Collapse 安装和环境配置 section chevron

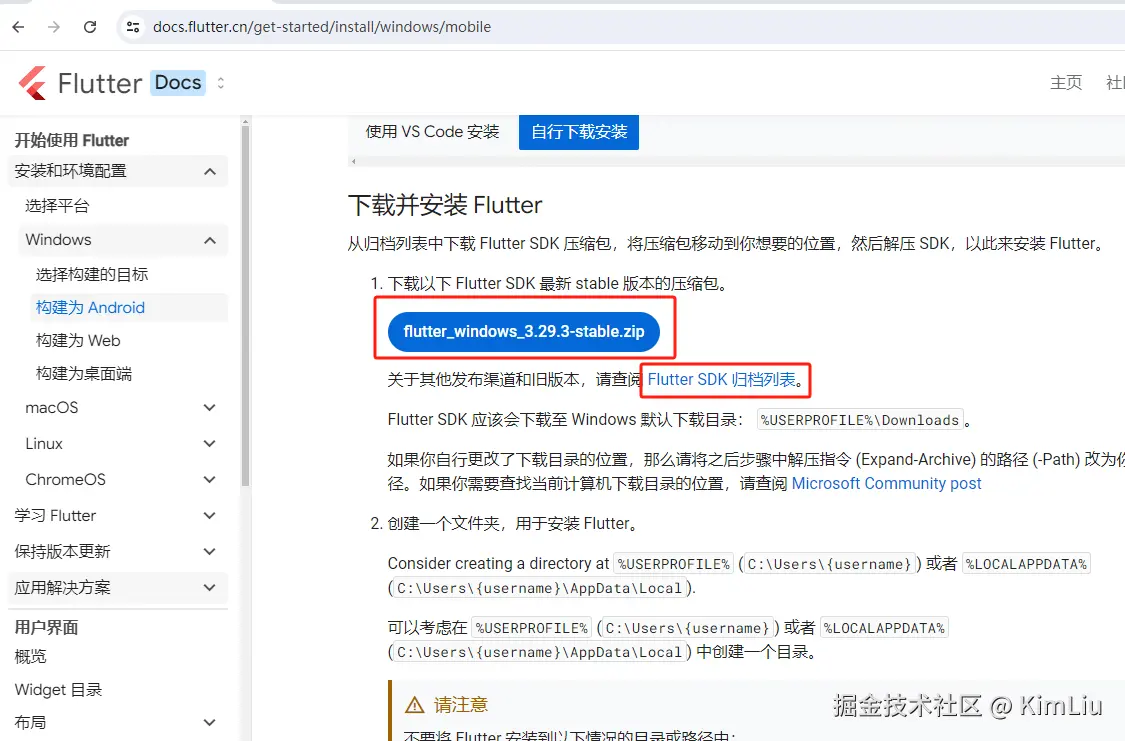point(210,171)
